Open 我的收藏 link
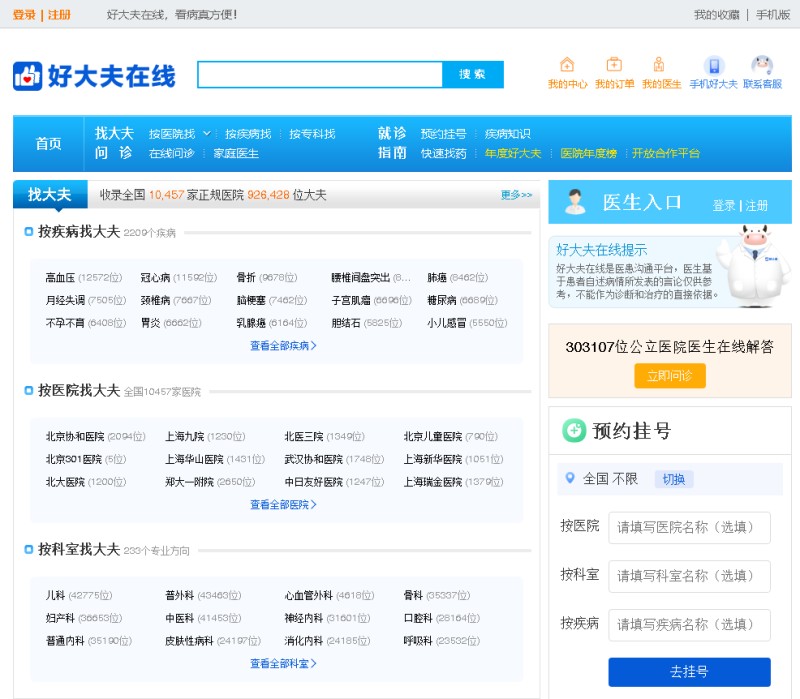 click(x=716, y=15)
